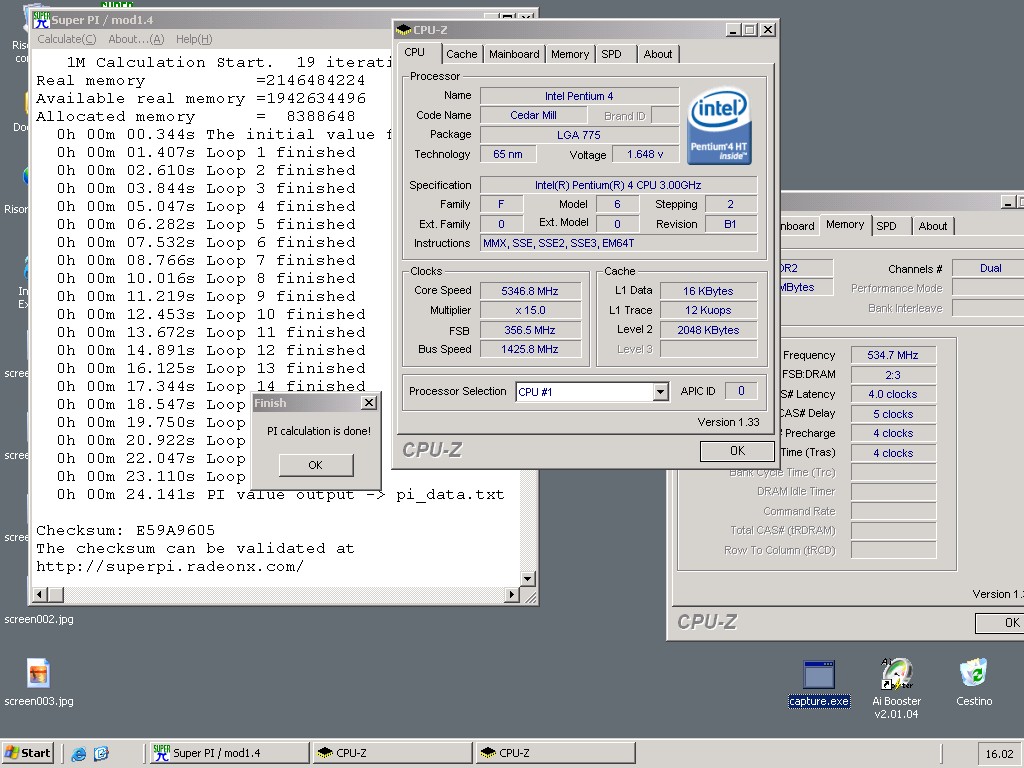The image size is (1024, 768).
Task: Click the 'PI calculation is done!' message
Action: 319,431
